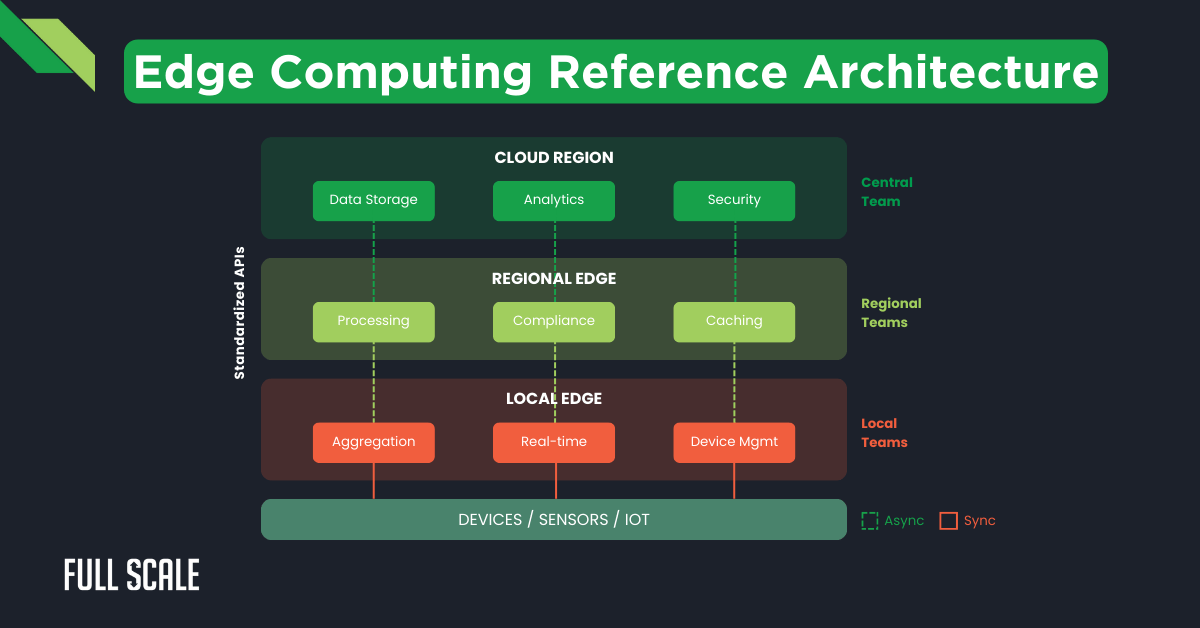The width and height of the screenshot is (1200, 628).
Task: Expand the Cloud Region section
Action: [554, 157]
